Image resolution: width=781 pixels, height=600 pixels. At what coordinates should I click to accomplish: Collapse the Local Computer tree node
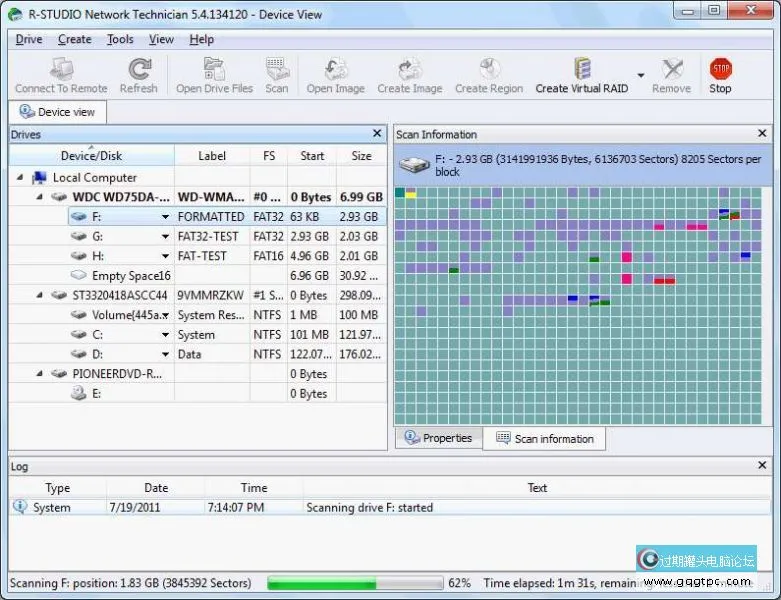coord(21,178)
